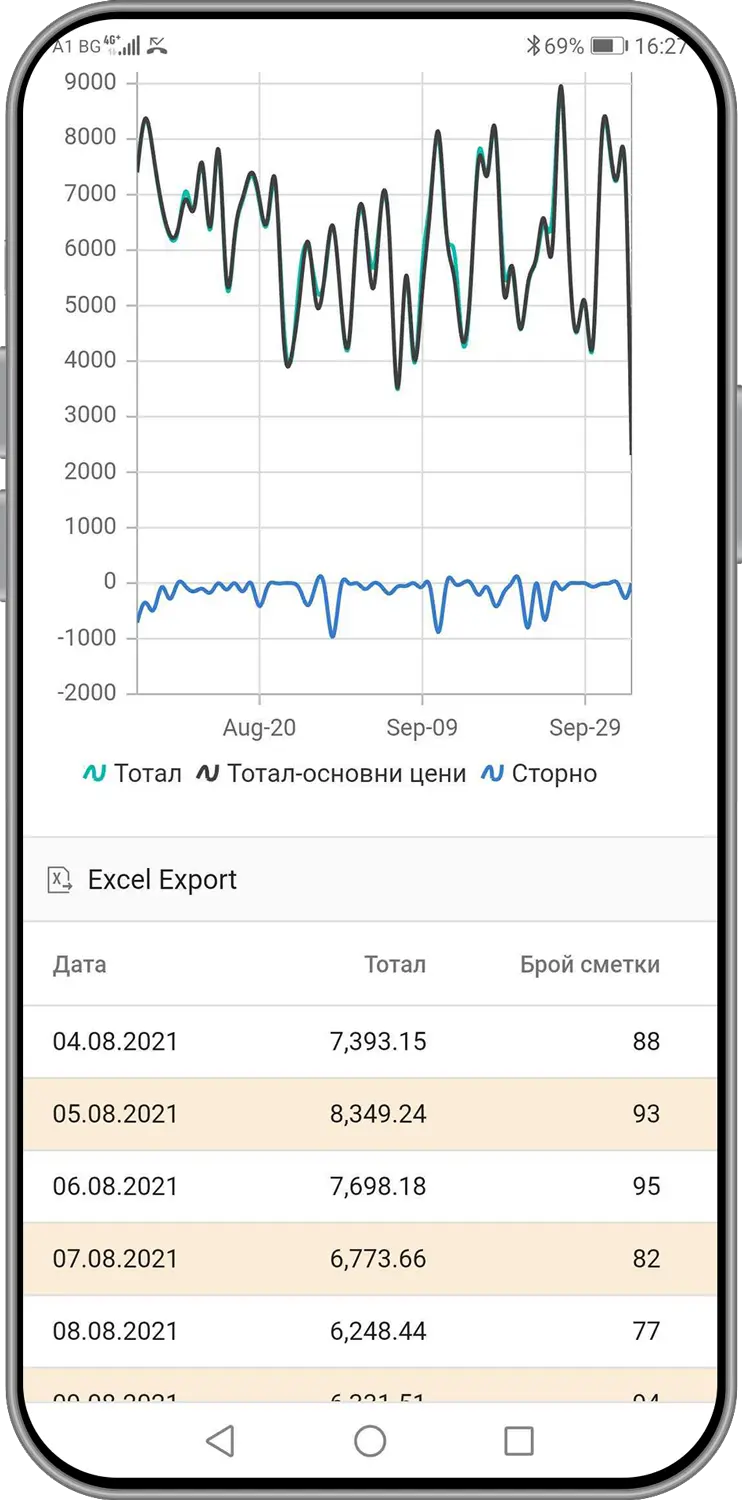Select the 05.08.2021 row date

coord(115,1113)
